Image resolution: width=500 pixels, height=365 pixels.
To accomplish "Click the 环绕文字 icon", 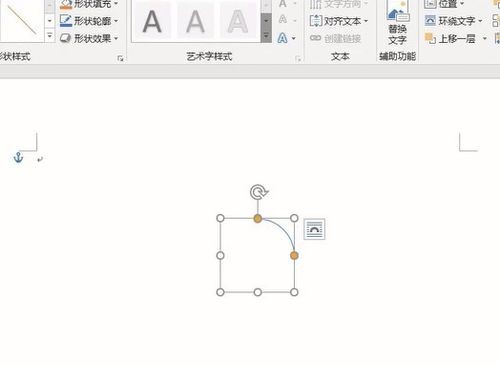I will click(430, 21).
